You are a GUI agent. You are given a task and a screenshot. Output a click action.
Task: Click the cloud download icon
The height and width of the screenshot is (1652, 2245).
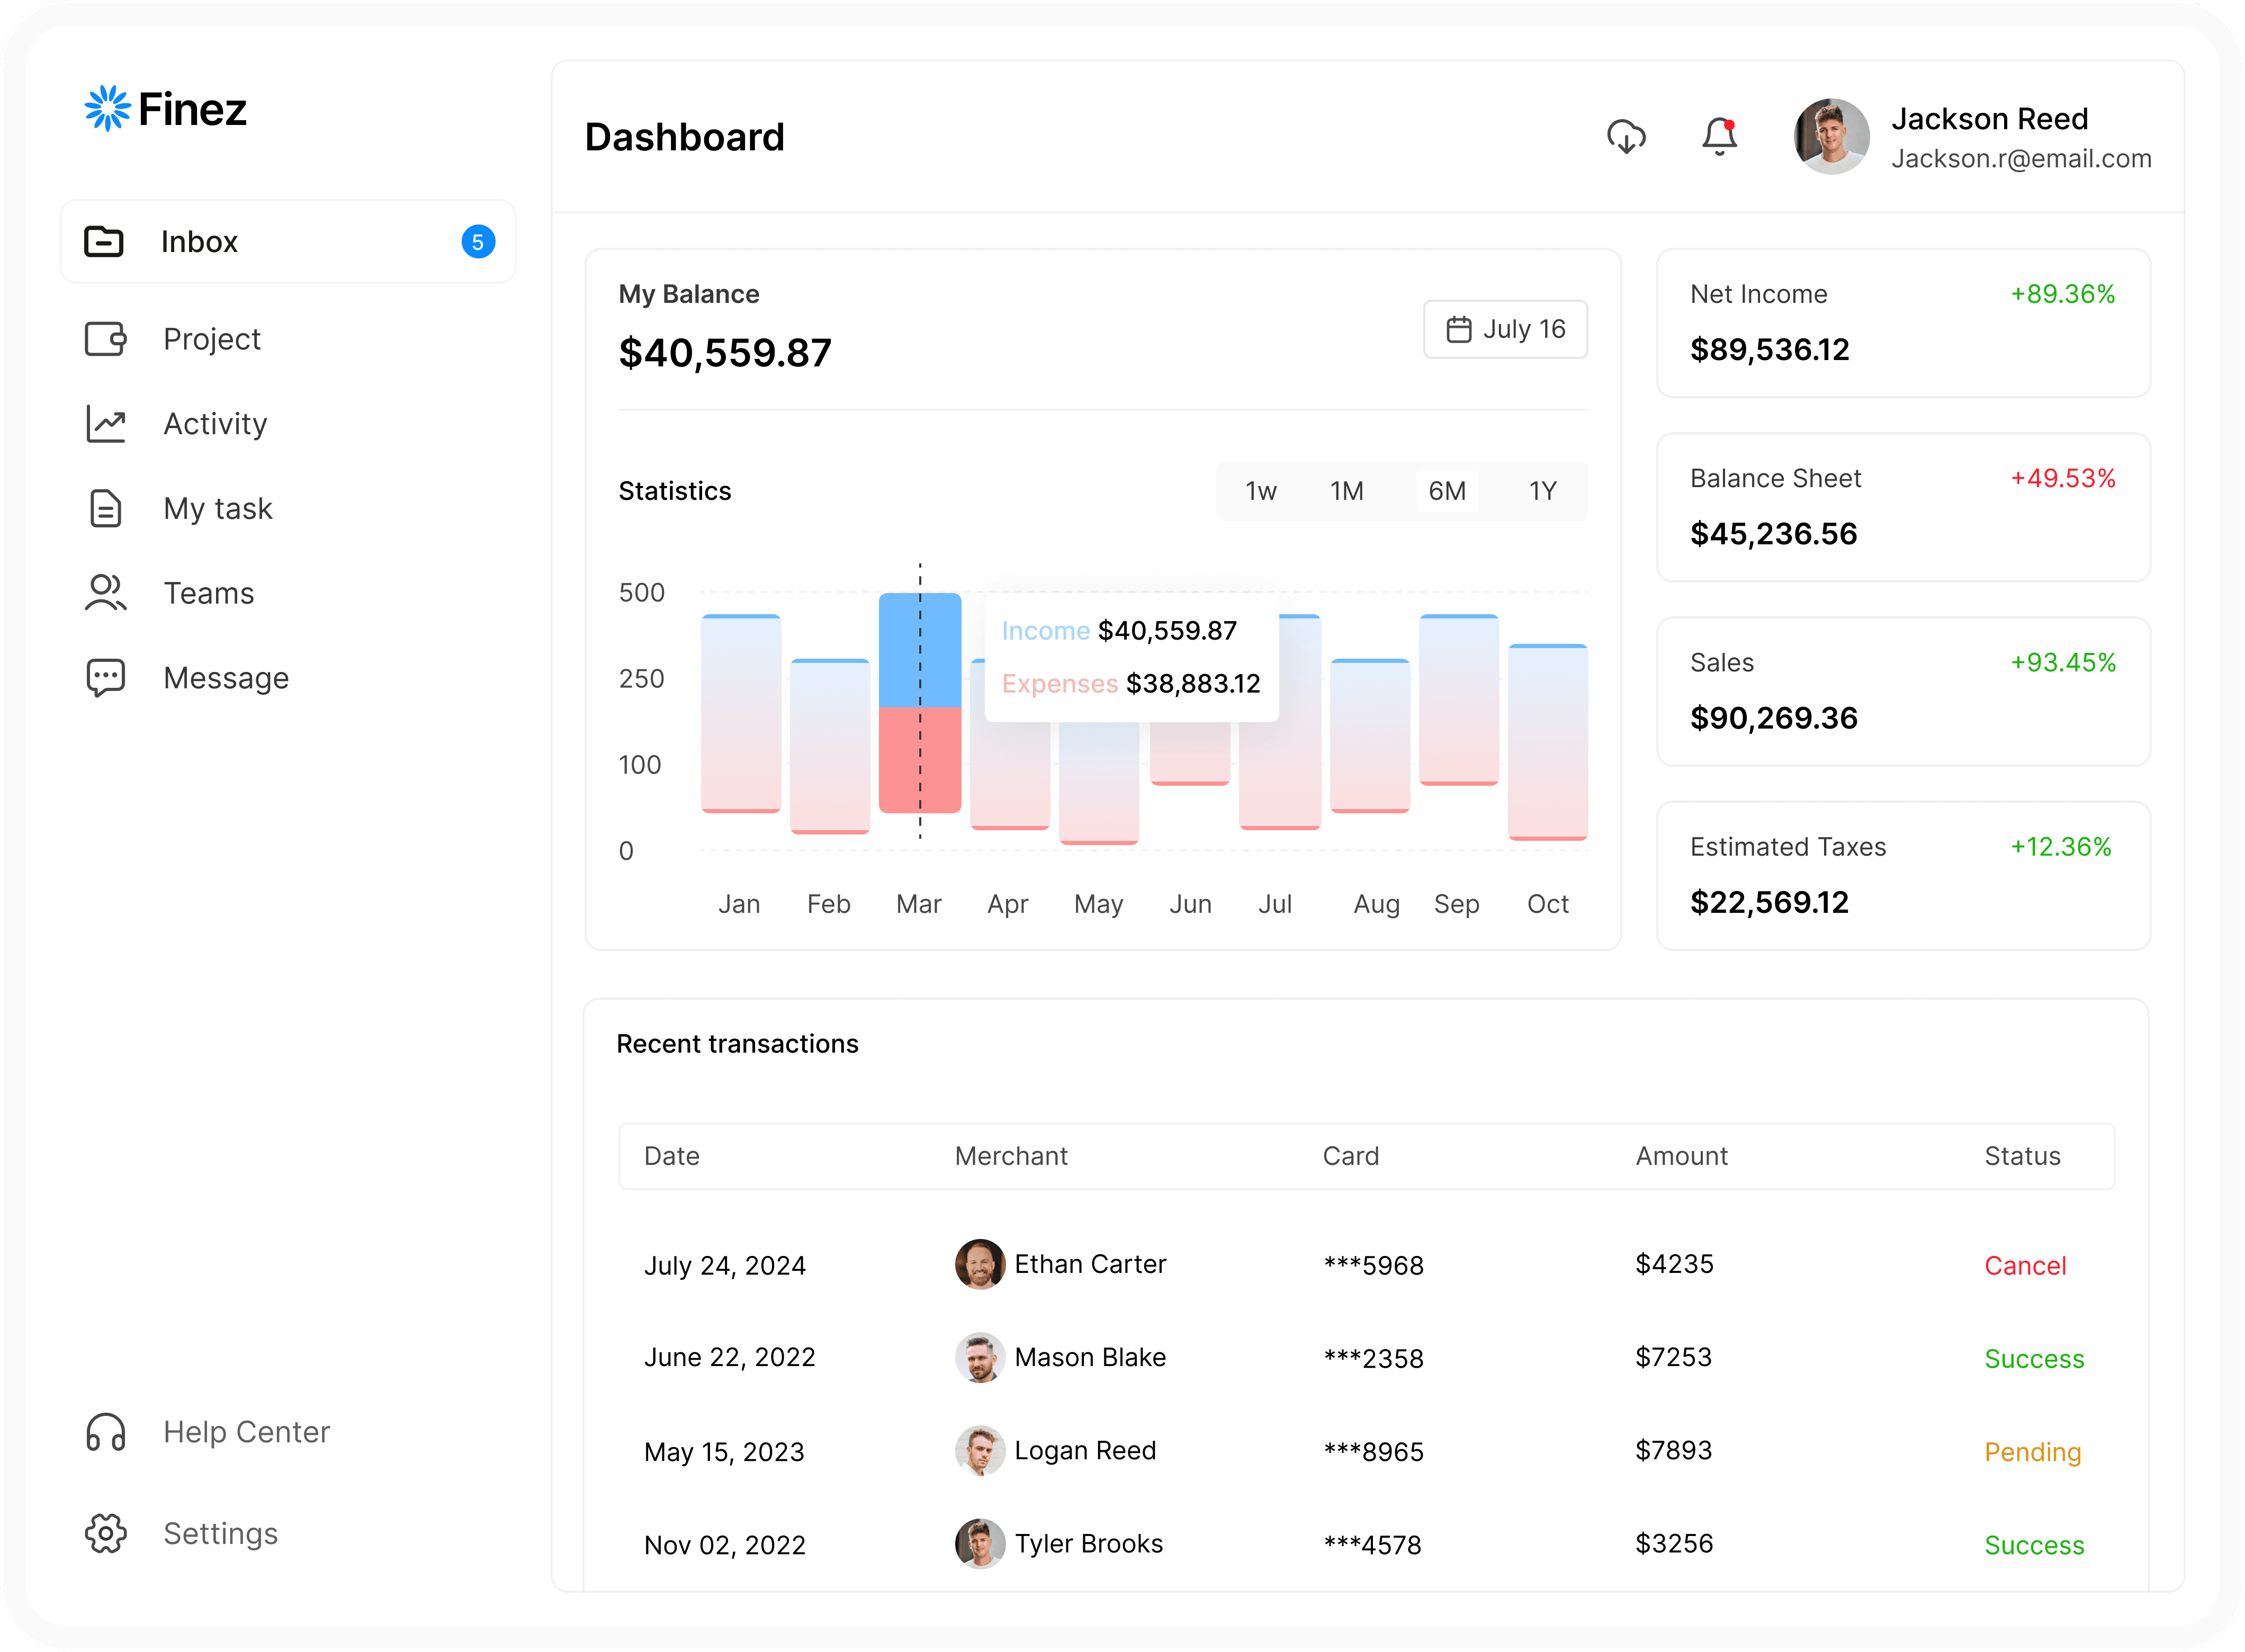[x=1626, y=136]
